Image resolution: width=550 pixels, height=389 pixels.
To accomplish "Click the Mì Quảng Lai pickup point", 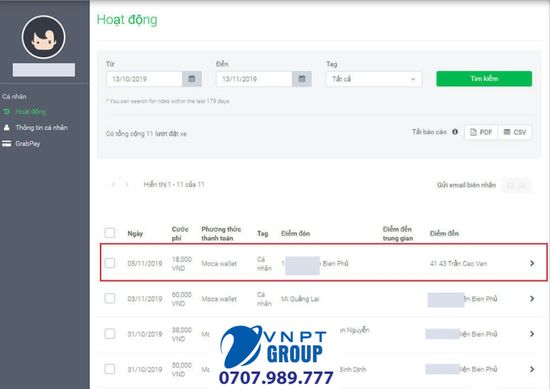I will point(300,299).
